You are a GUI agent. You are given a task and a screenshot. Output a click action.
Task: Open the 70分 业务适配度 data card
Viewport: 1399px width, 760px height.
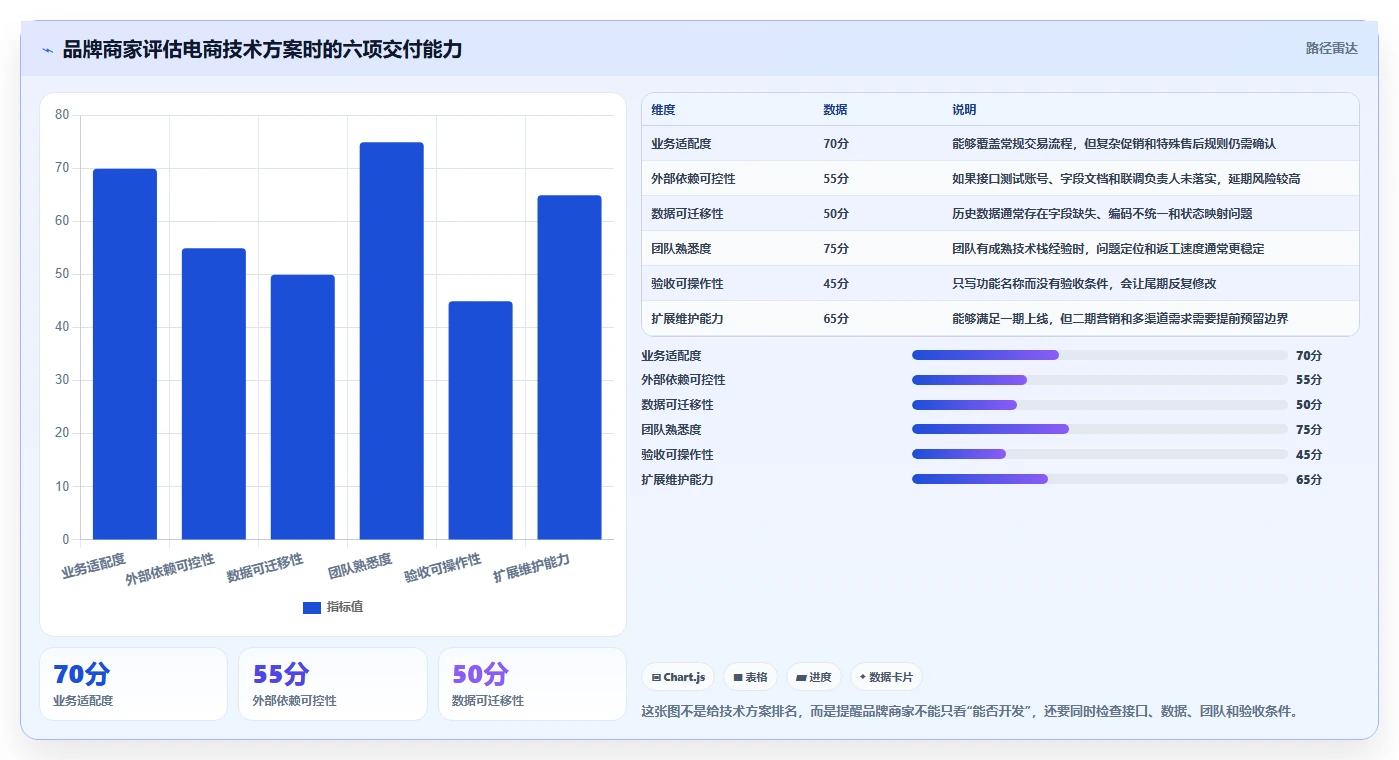134,684
